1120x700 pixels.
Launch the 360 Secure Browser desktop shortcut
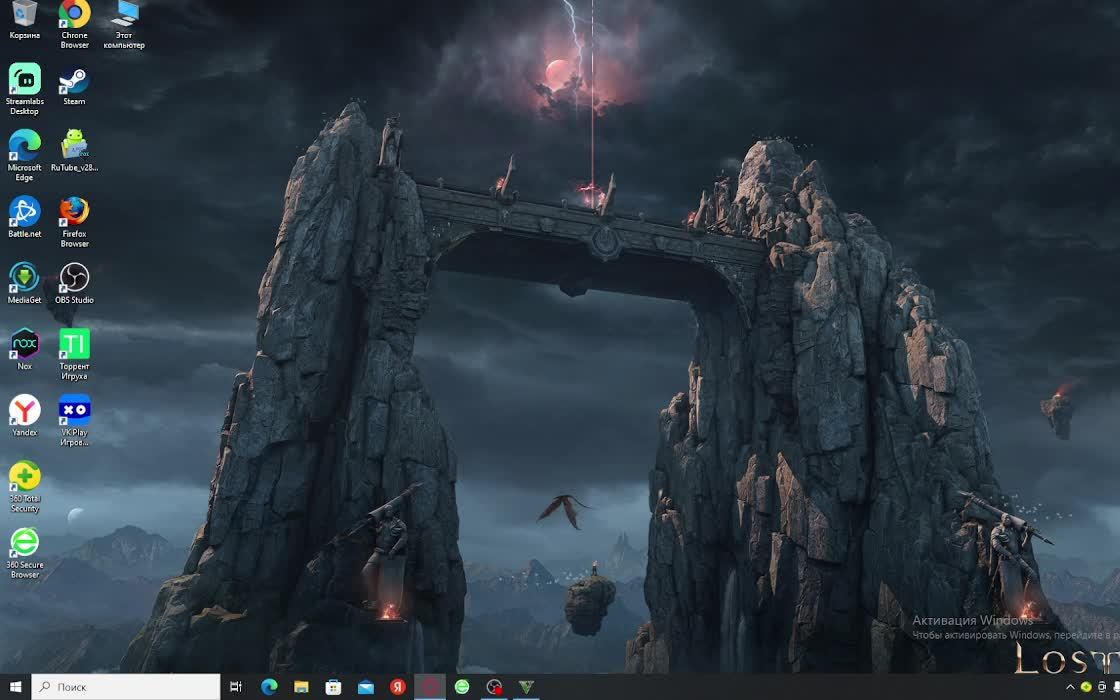(24, 553)
